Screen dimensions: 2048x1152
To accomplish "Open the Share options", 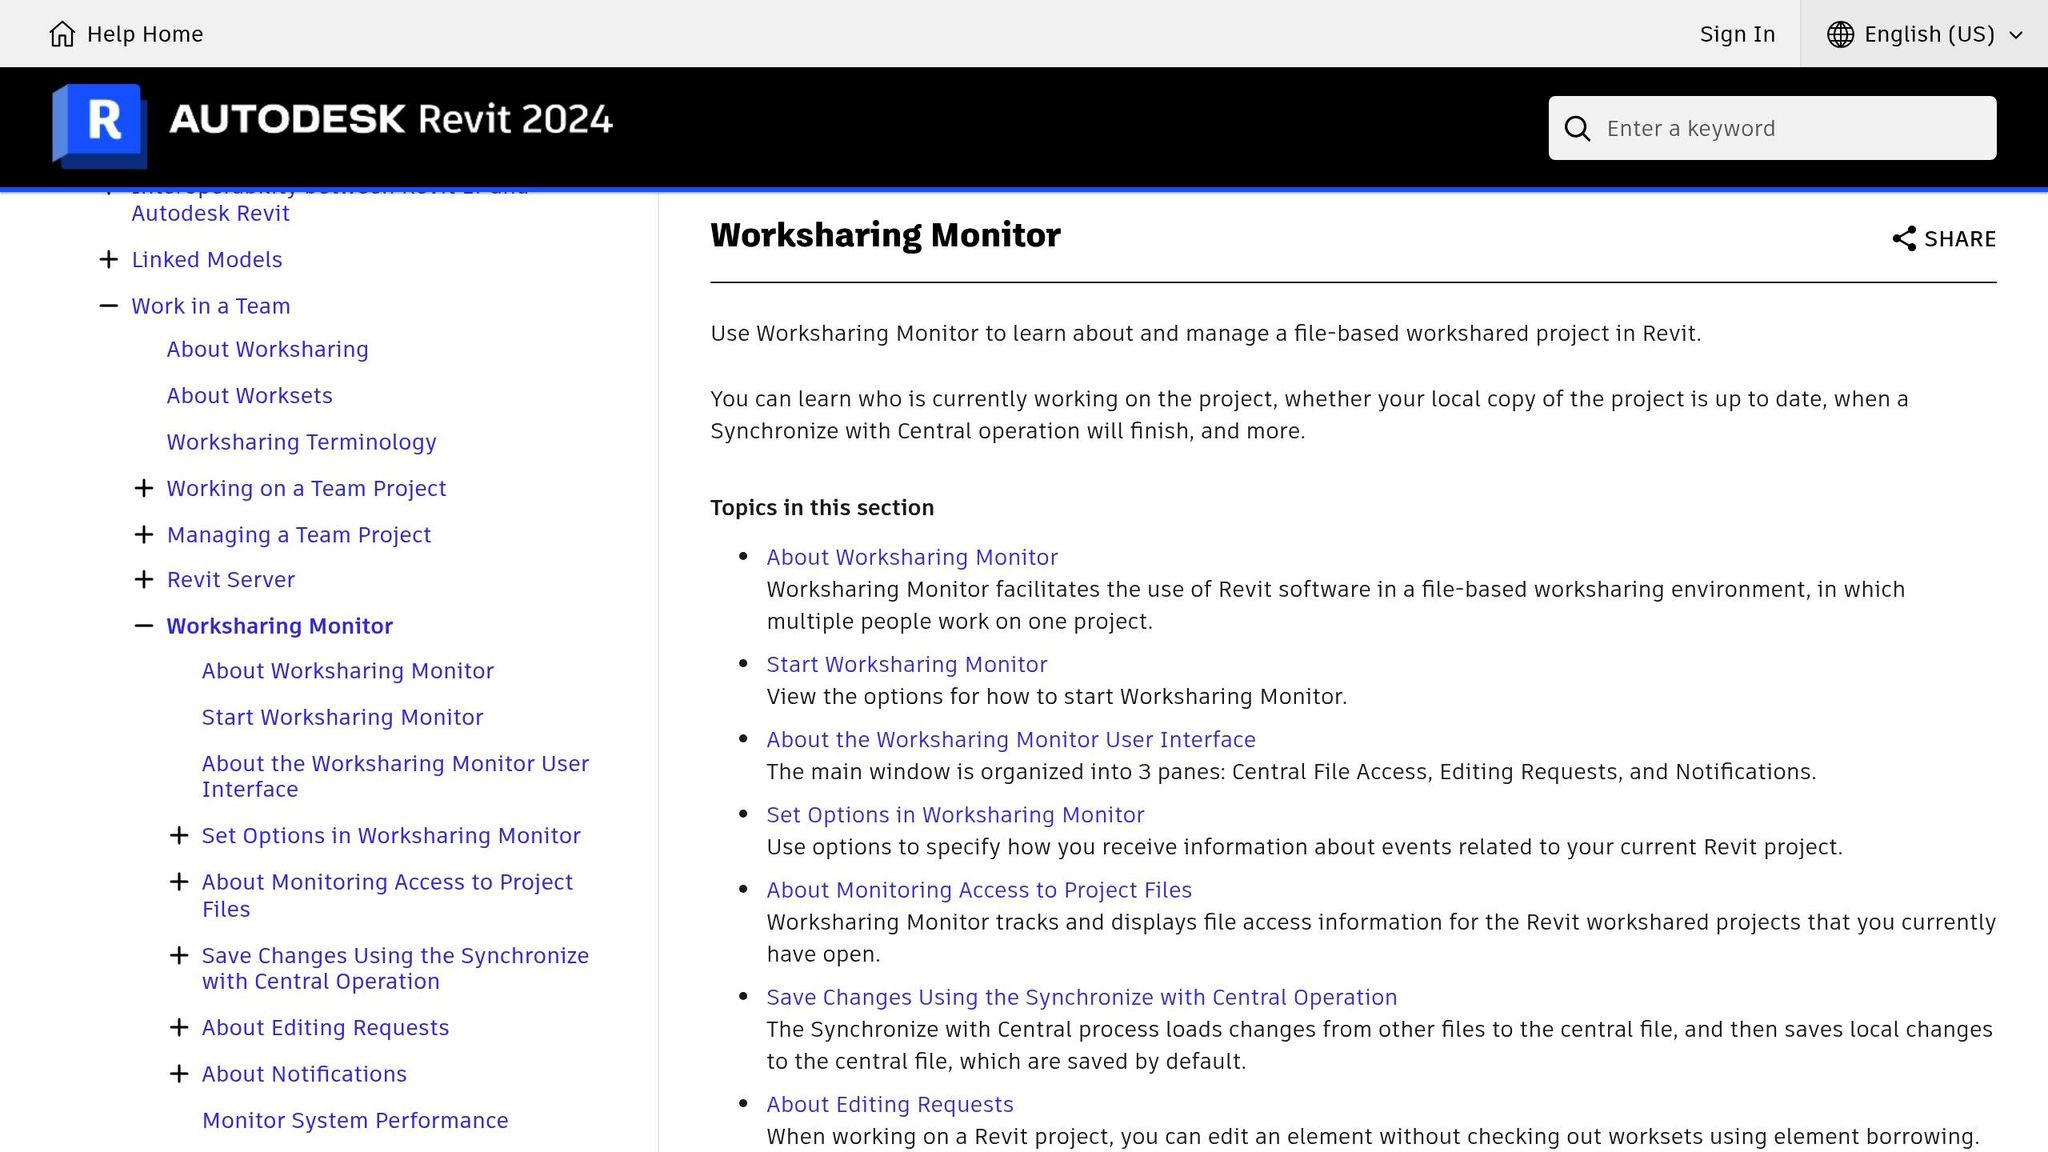I will [x=1941, y=239].
